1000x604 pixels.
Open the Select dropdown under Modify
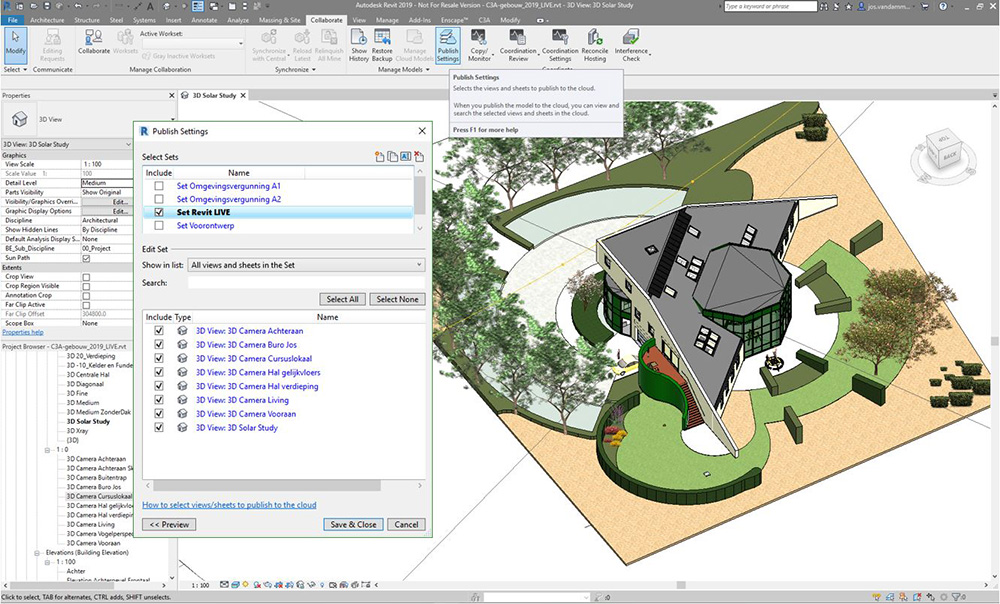[15, 70]
